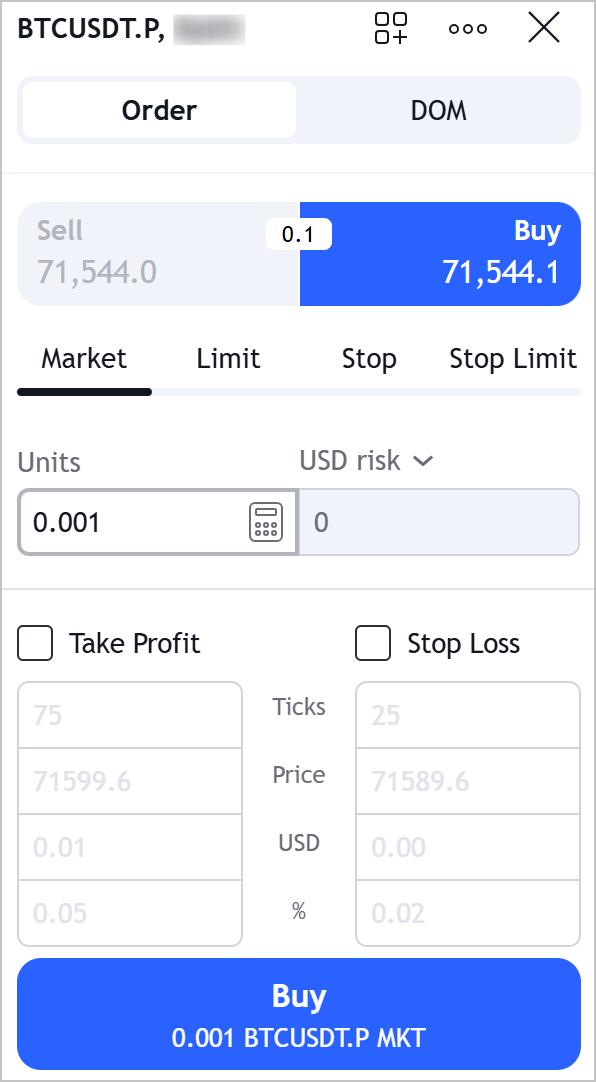Click the Take Profit price field 71599.6

[x=130, y=781]
